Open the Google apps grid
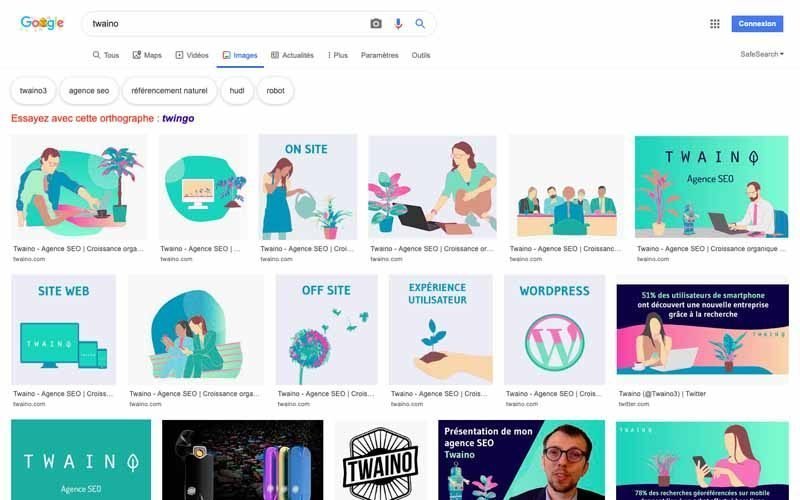Screen dimensions: 800x500 coord(714,24)
